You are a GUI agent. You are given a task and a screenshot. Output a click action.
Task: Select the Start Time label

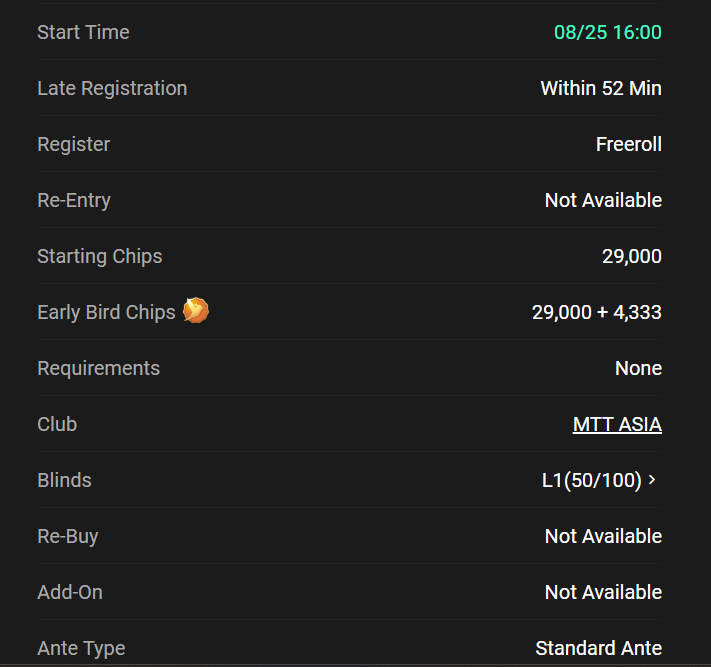(x=83, y=32)
